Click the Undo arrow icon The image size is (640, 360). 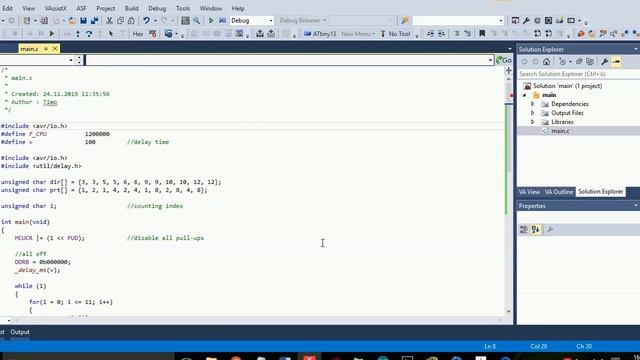point(146,20)
